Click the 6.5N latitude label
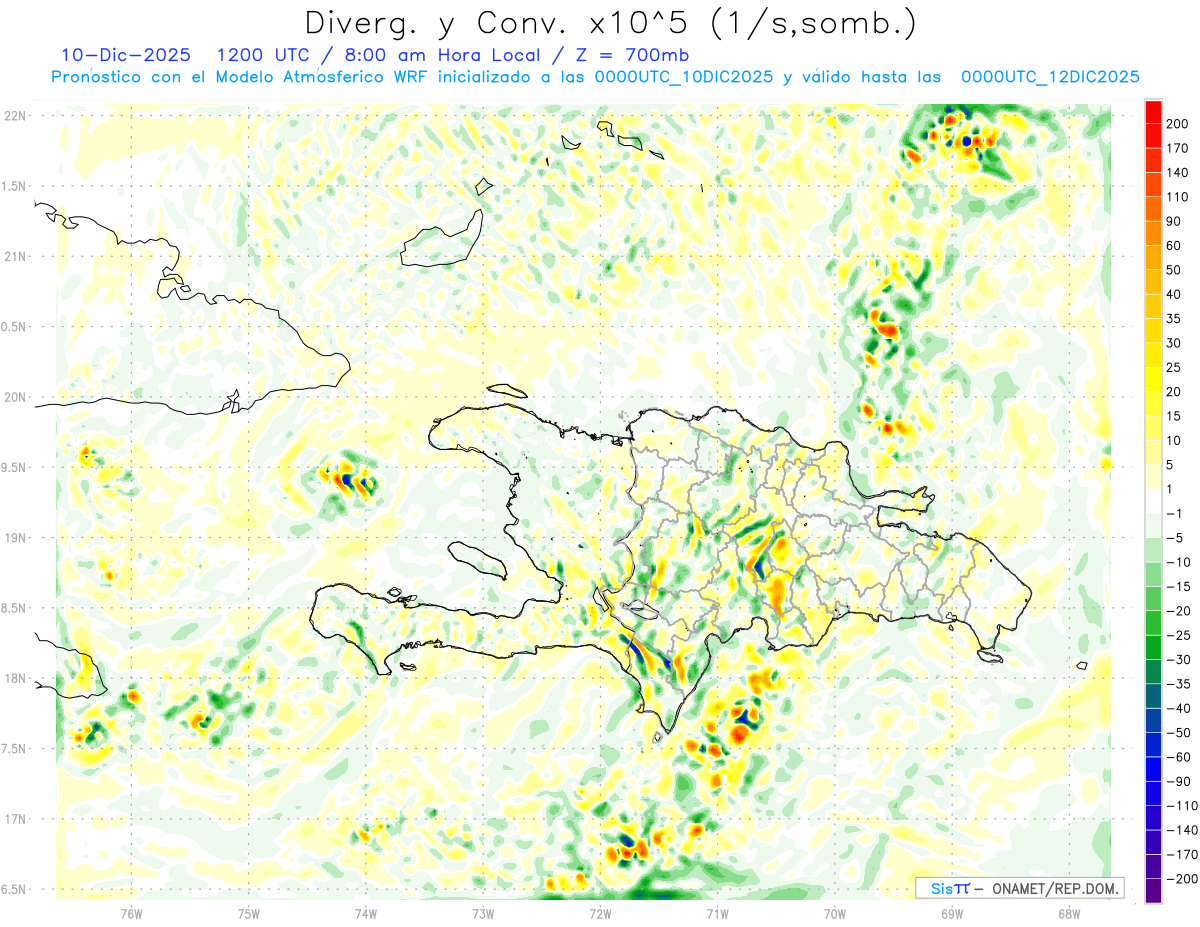This screenshot has width=1200, height=927. coord(15,889)
